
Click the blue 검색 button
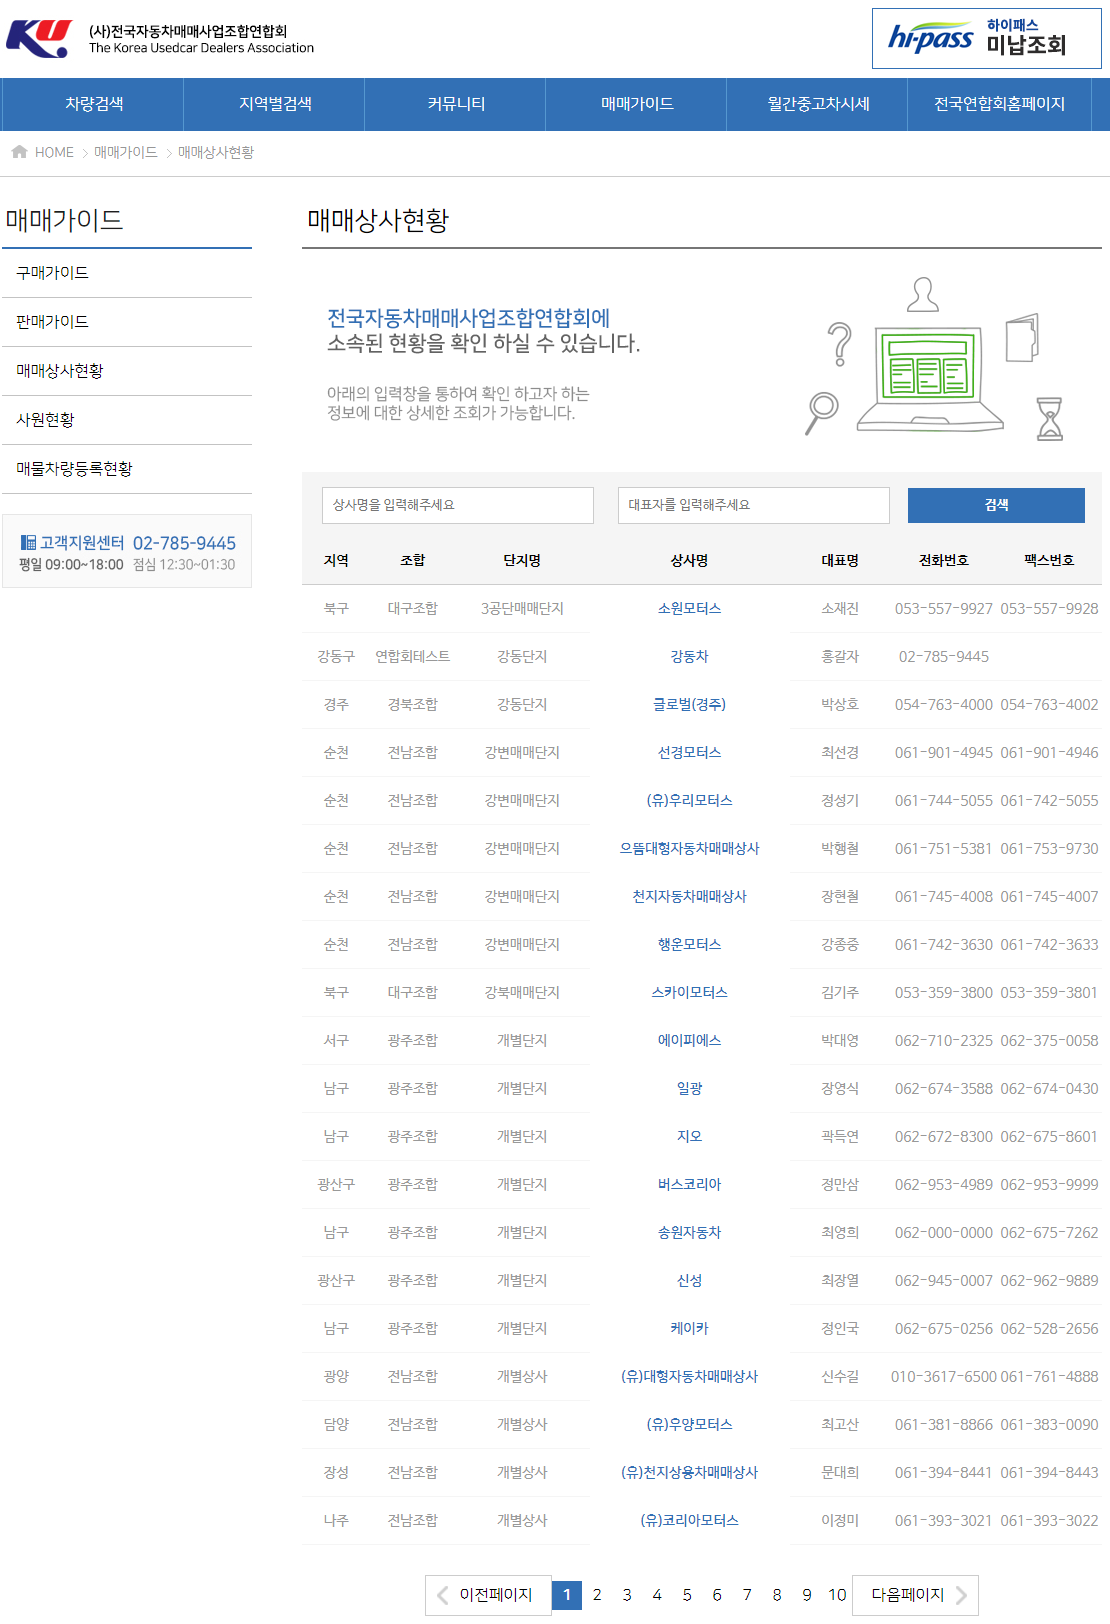coord(996,505)
